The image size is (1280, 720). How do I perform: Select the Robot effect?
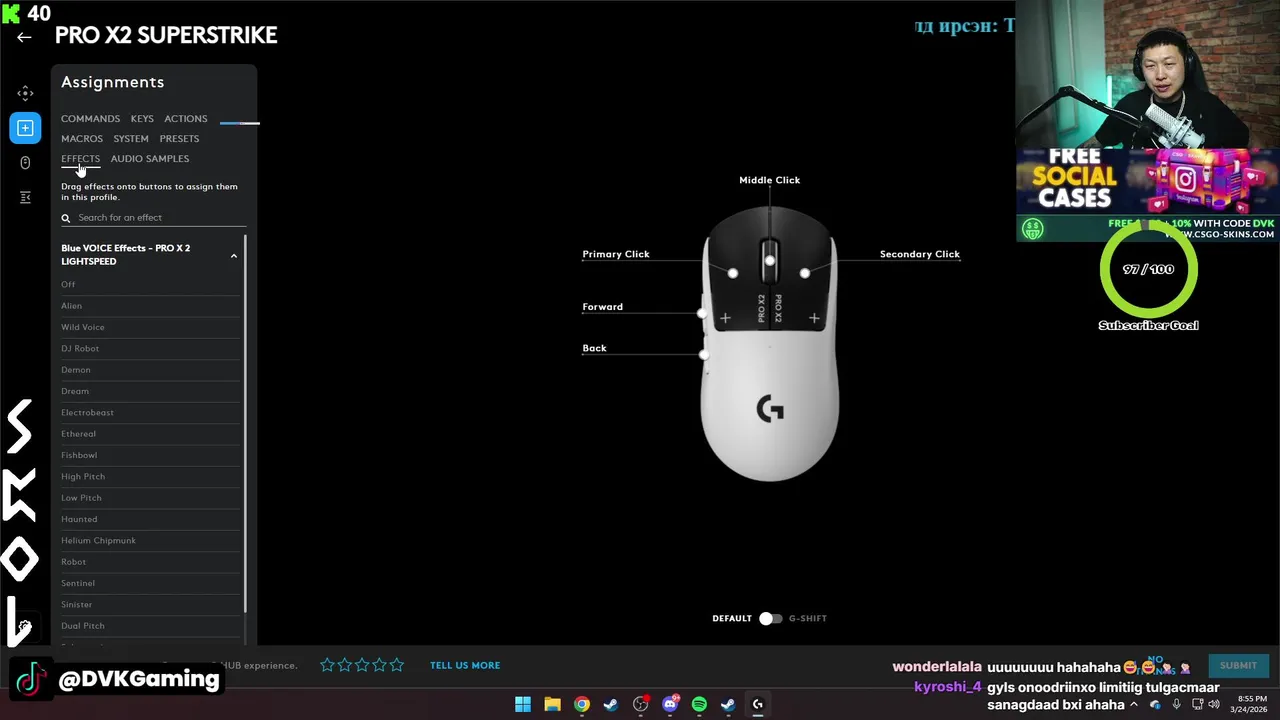150,562
